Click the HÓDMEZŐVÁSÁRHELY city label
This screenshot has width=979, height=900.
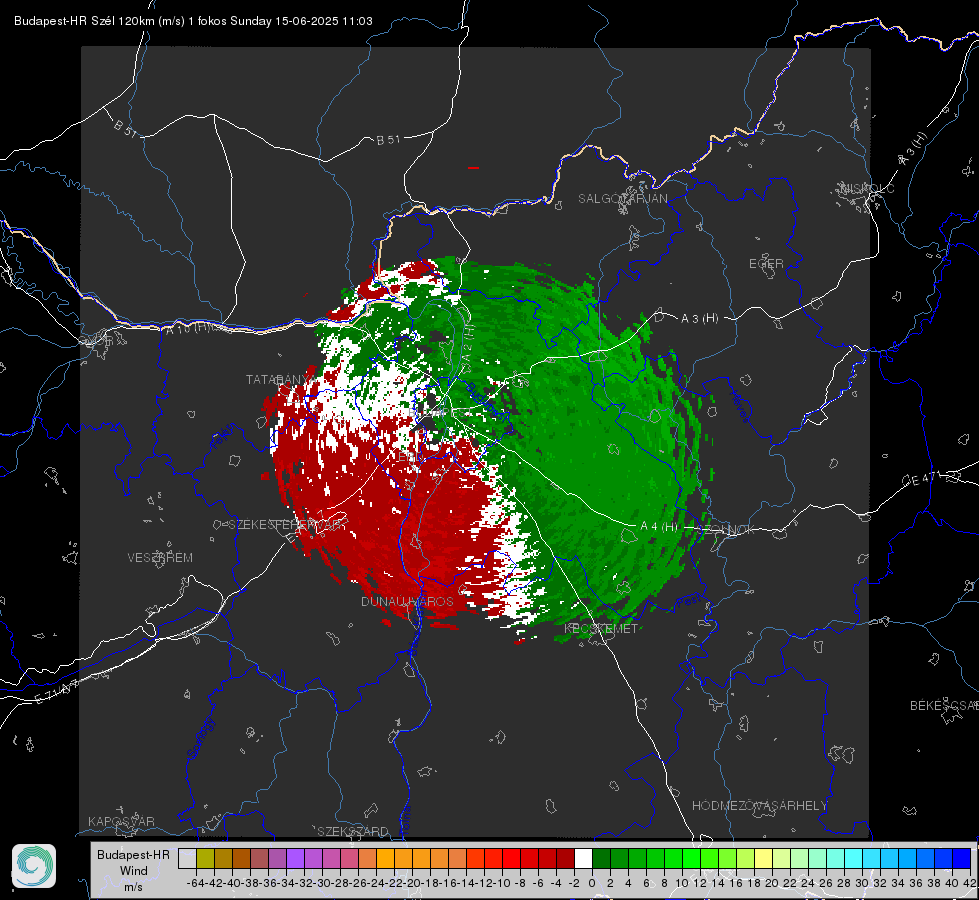coord(760,806)
